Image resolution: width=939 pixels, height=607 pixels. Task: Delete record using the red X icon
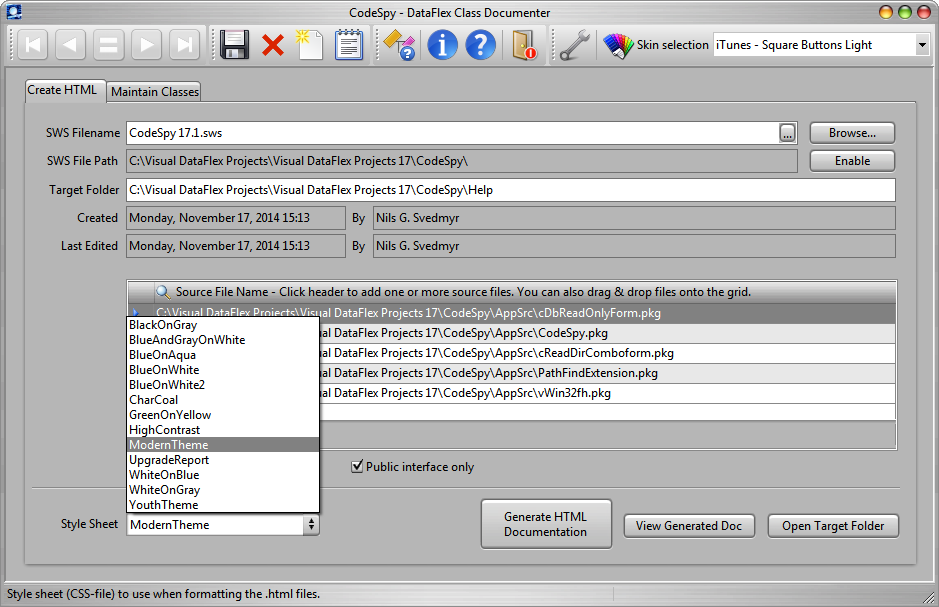coord(273,45)
